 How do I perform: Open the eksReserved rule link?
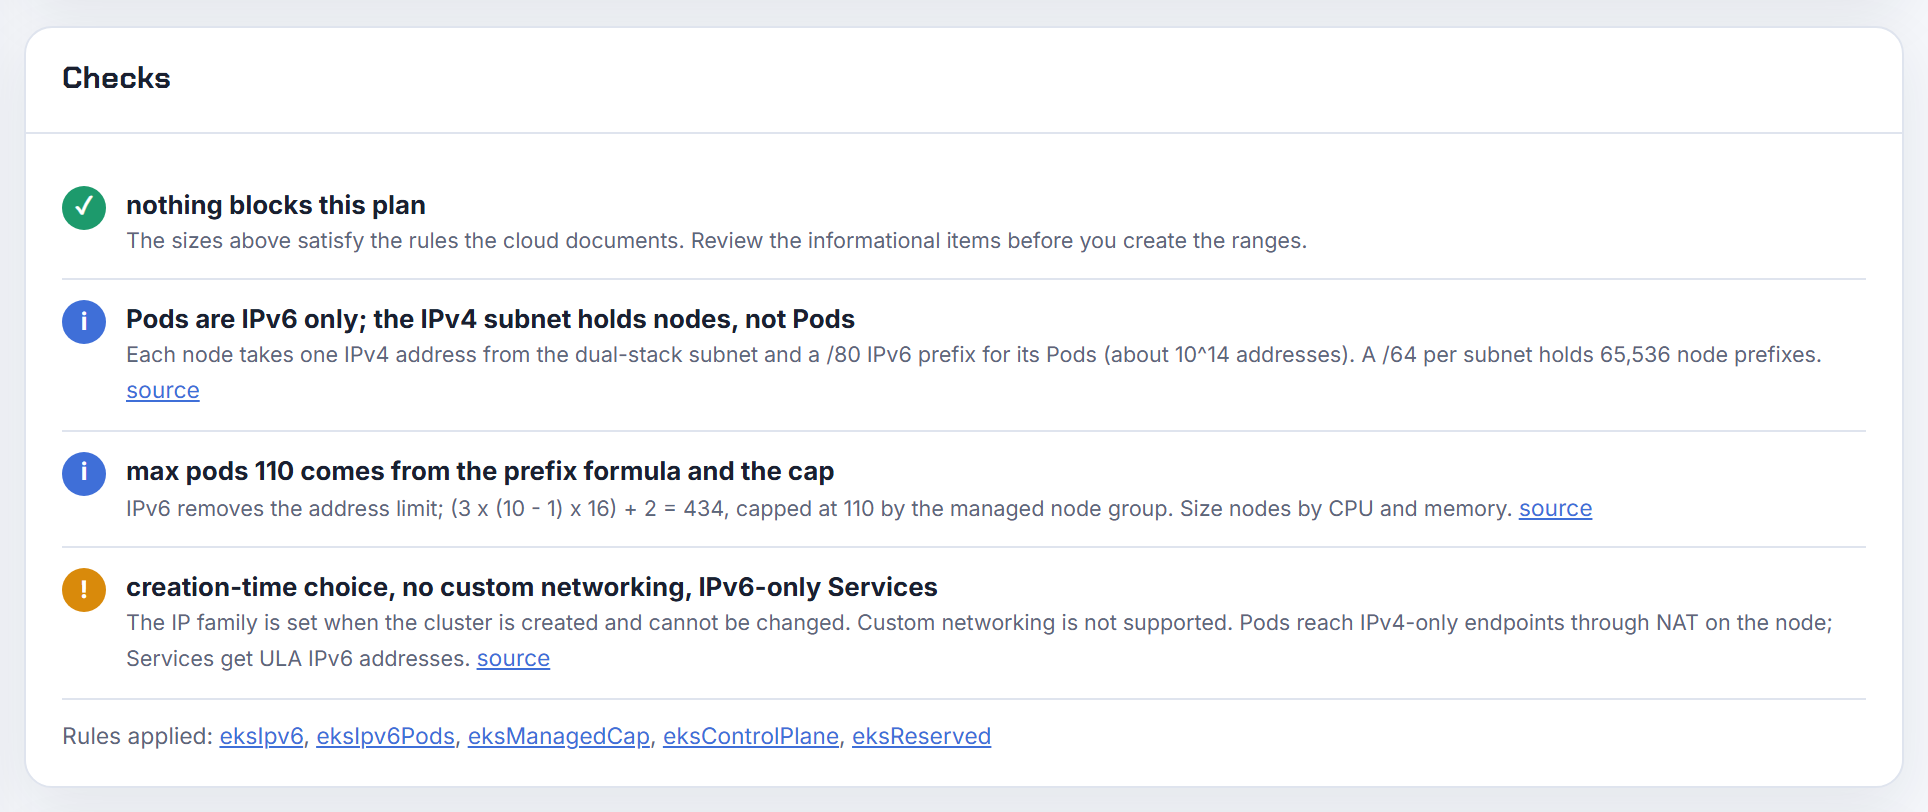click(921, 737)
